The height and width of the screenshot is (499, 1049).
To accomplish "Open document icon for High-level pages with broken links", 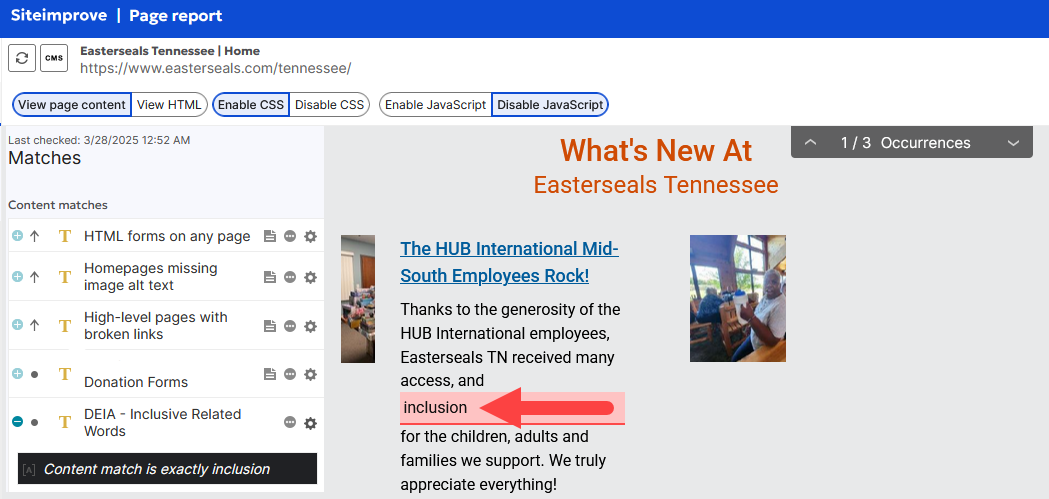I will click(270, 326).
